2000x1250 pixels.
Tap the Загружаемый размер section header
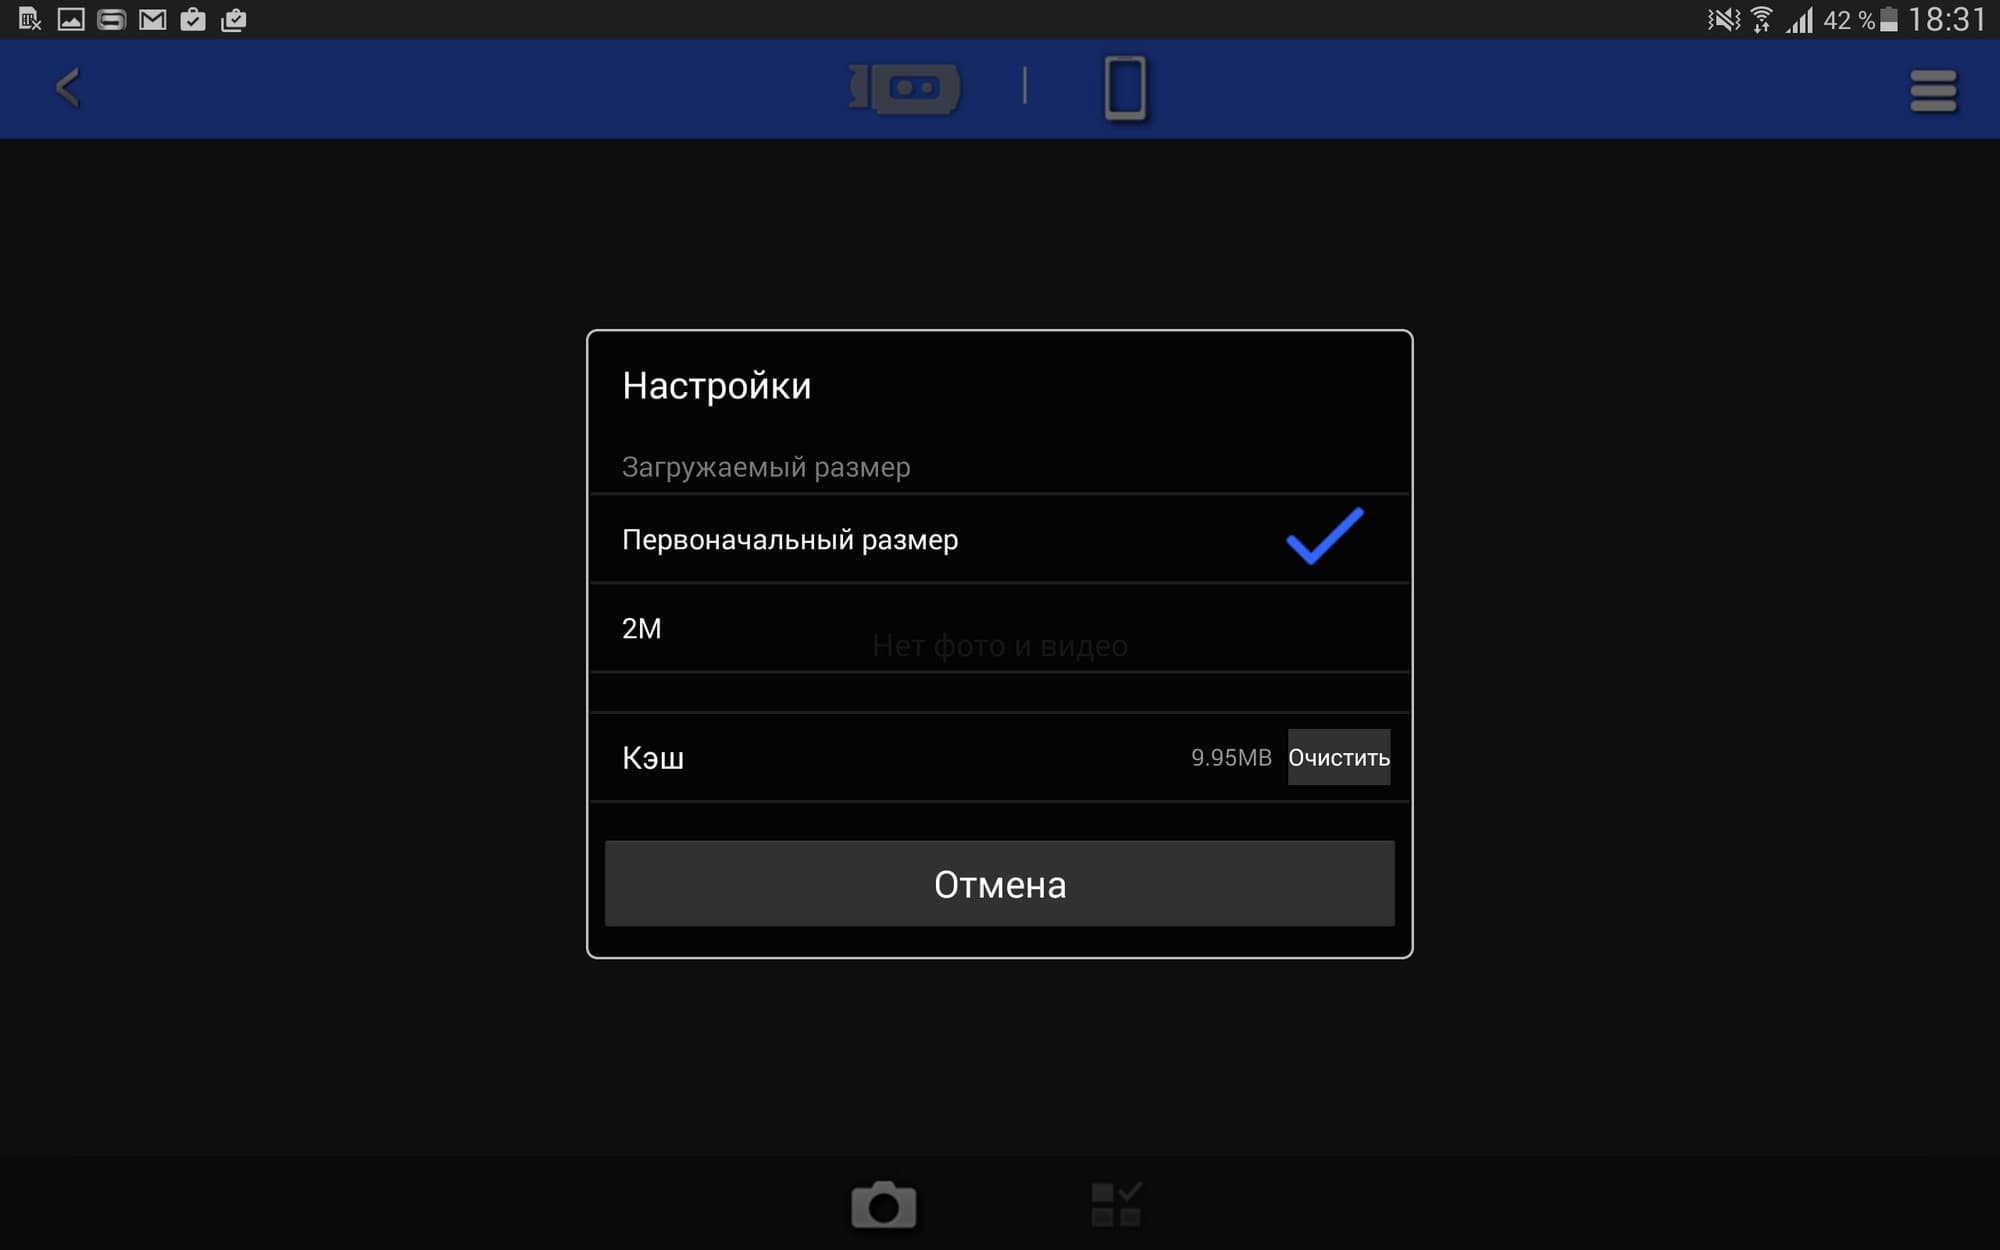(x=766, y=467)
